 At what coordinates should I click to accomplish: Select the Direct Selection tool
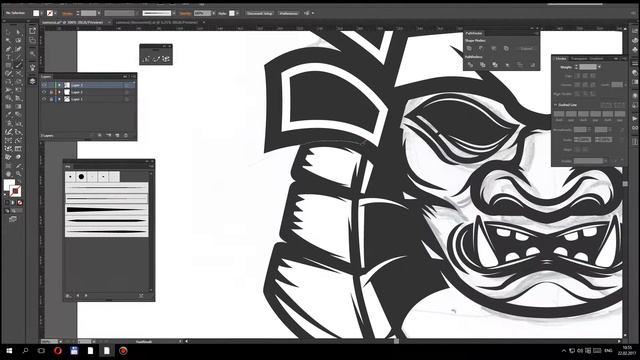coord(18,31)
